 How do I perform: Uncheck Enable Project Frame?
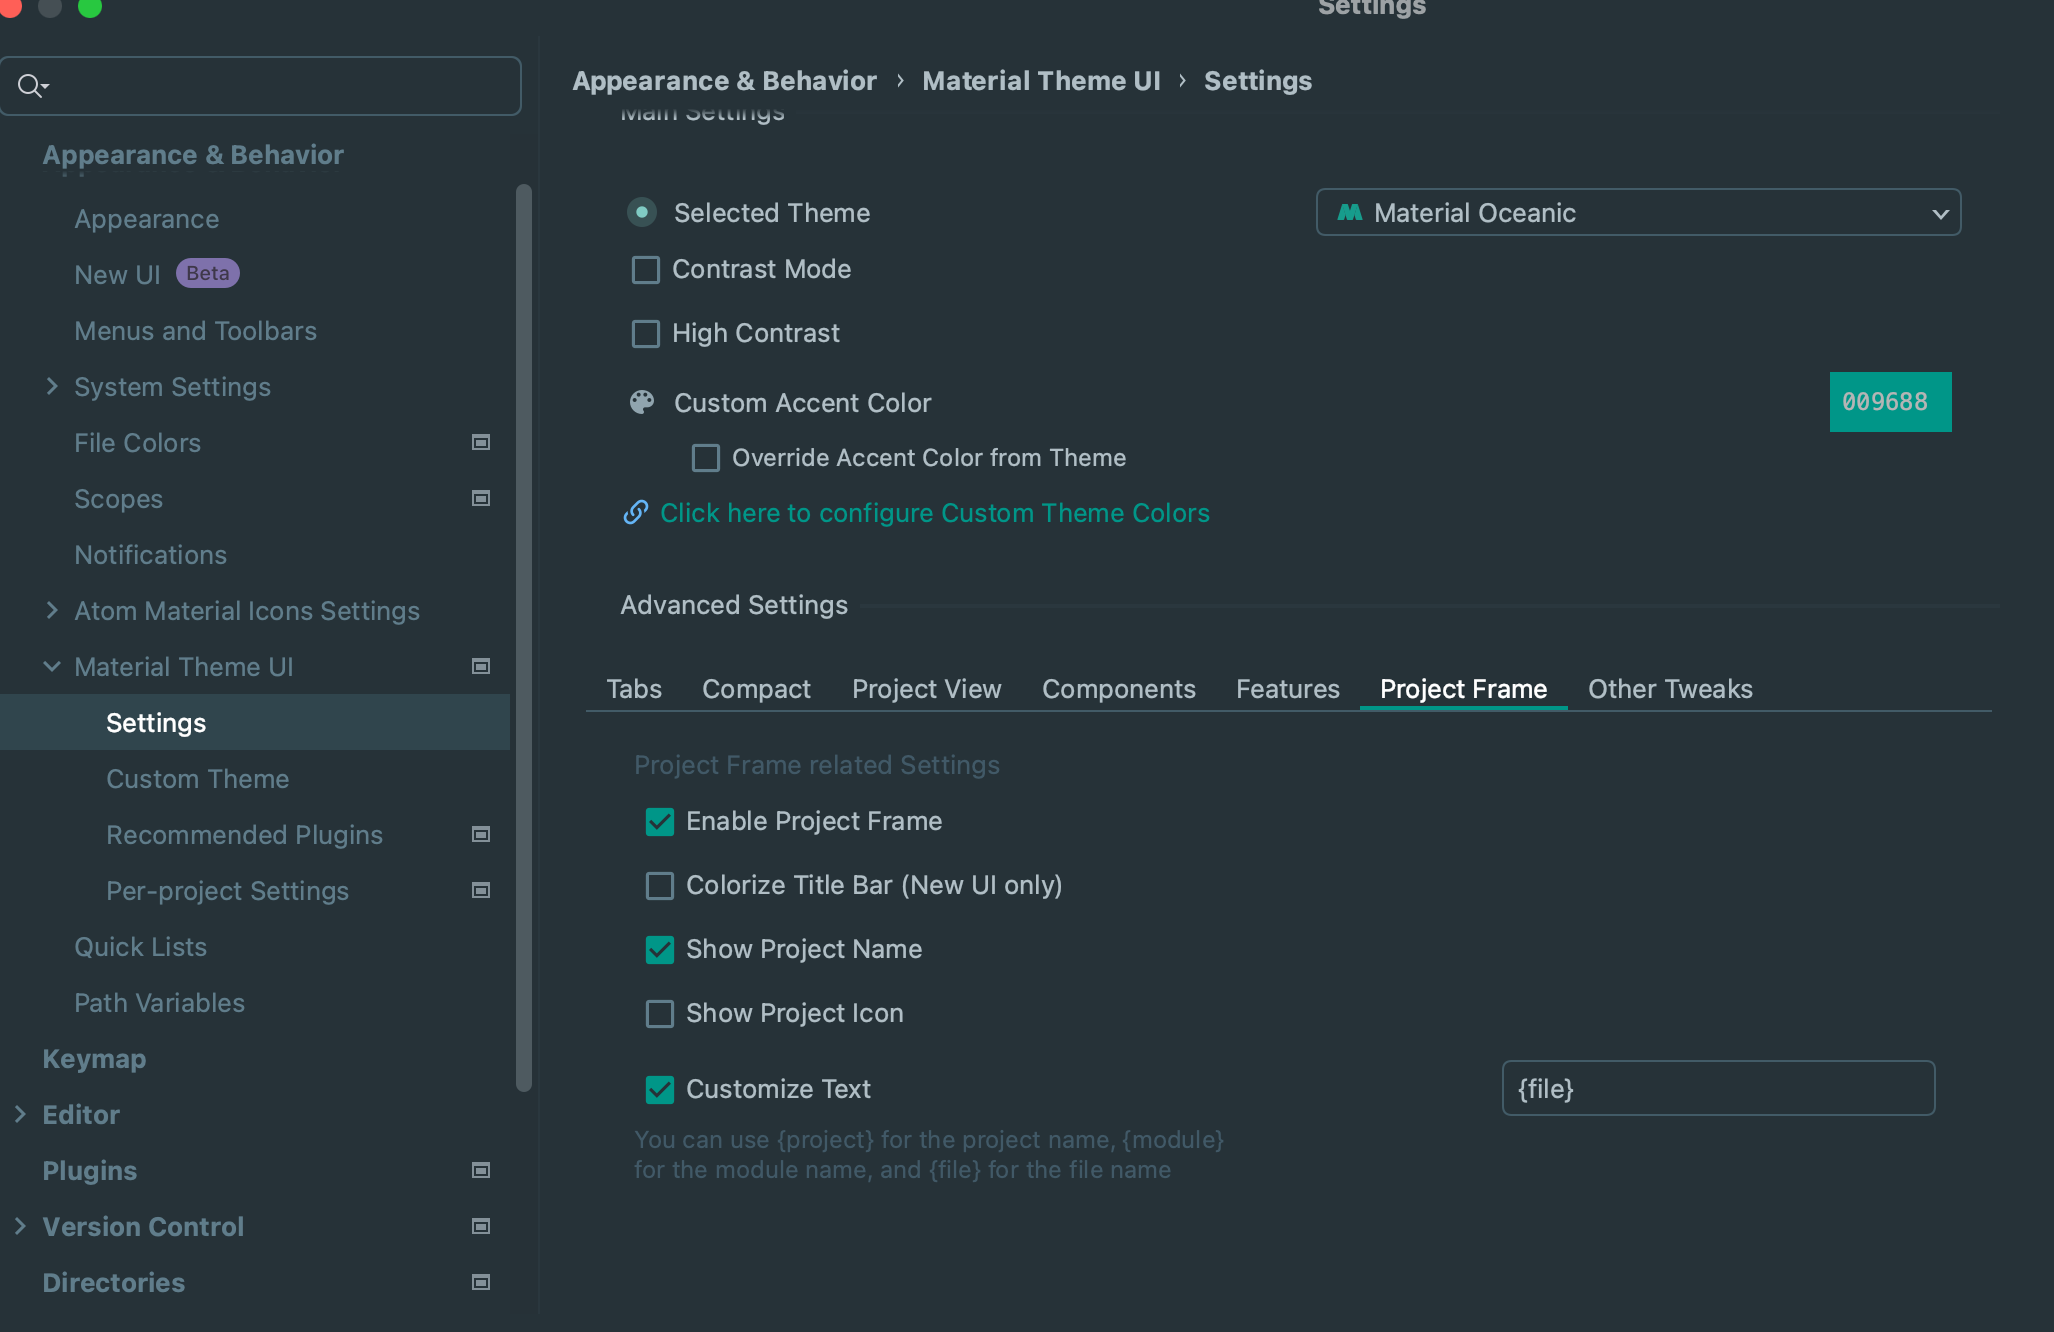tap(659, 821)
